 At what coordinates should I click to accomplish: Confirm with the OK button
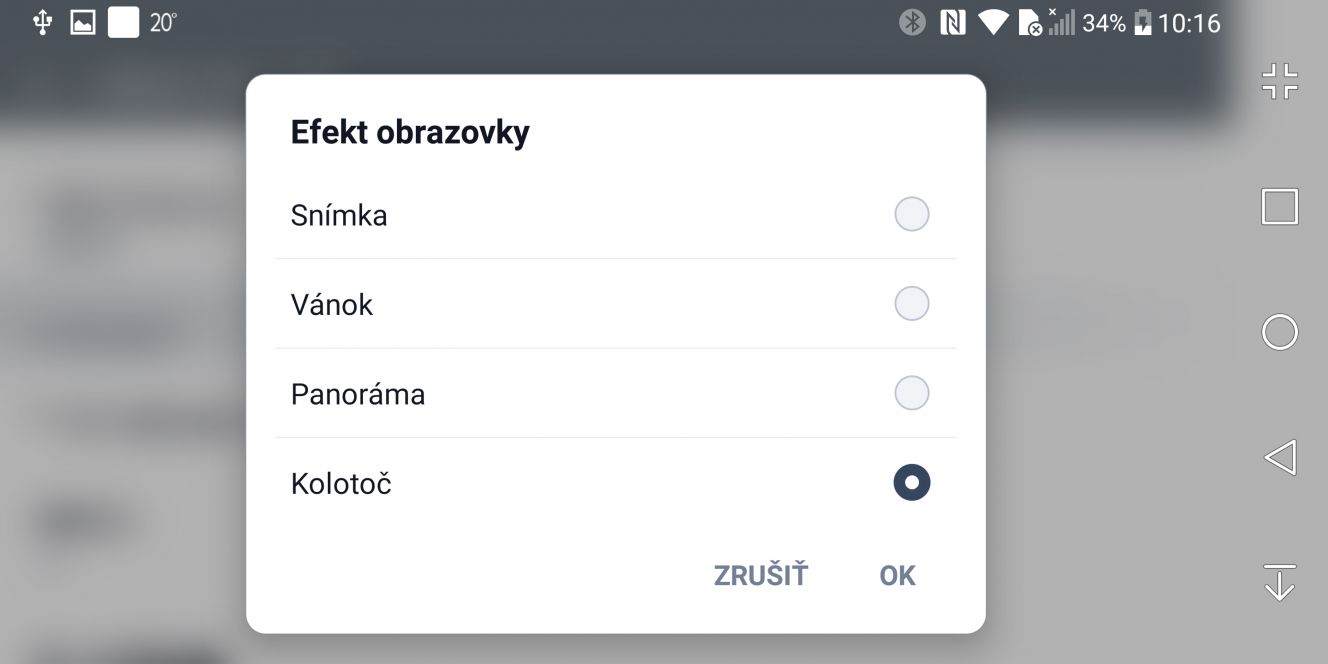897,575
